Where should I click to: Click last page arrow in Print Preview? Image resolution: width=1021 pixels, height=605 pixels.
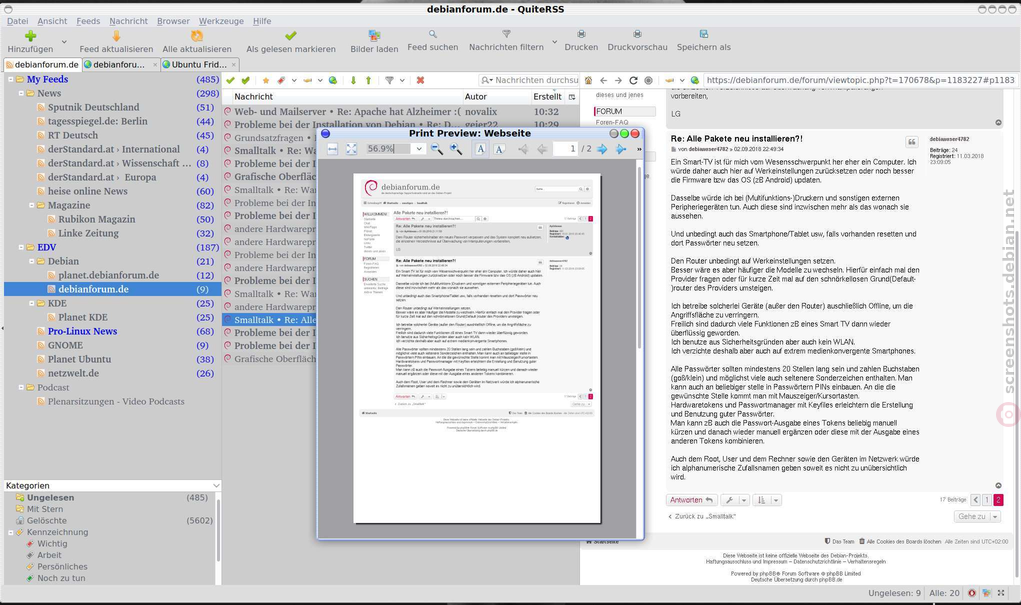tap(621, 149)
